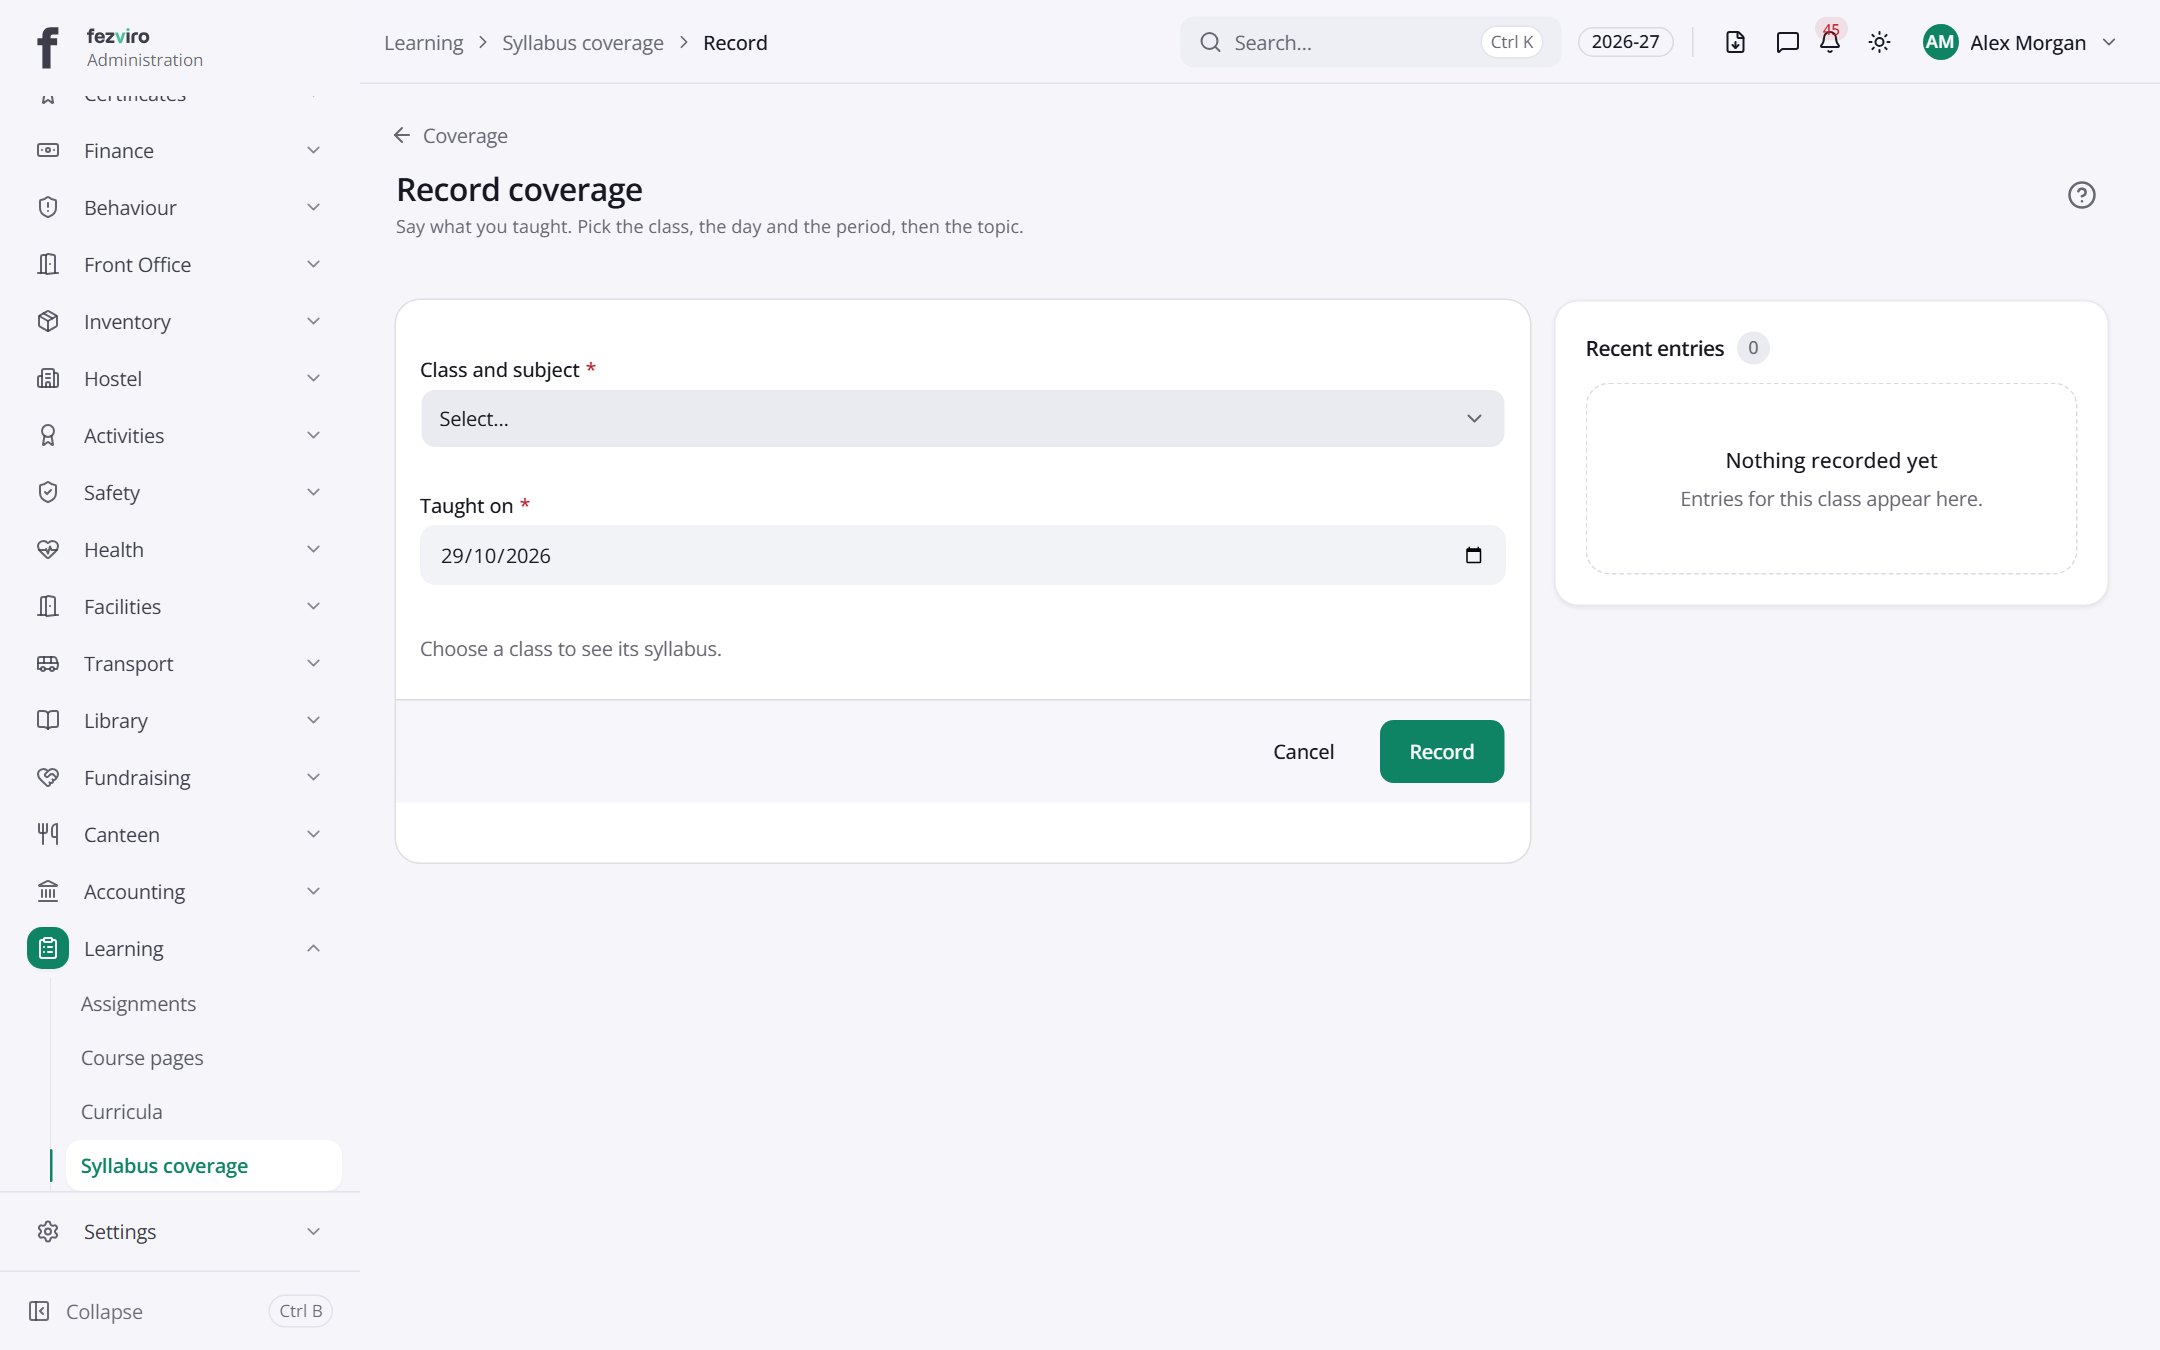Click the Canteen utensils icon

pos(48,834)
